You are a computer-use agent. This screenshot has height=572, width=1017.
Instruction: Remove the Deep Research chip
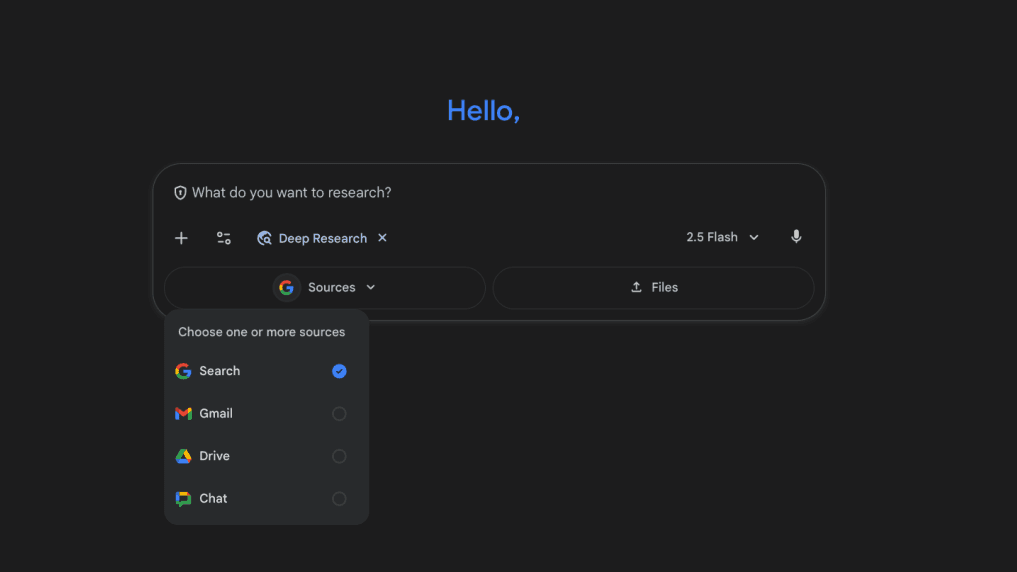pyautogui.click(x=382, y=238)
